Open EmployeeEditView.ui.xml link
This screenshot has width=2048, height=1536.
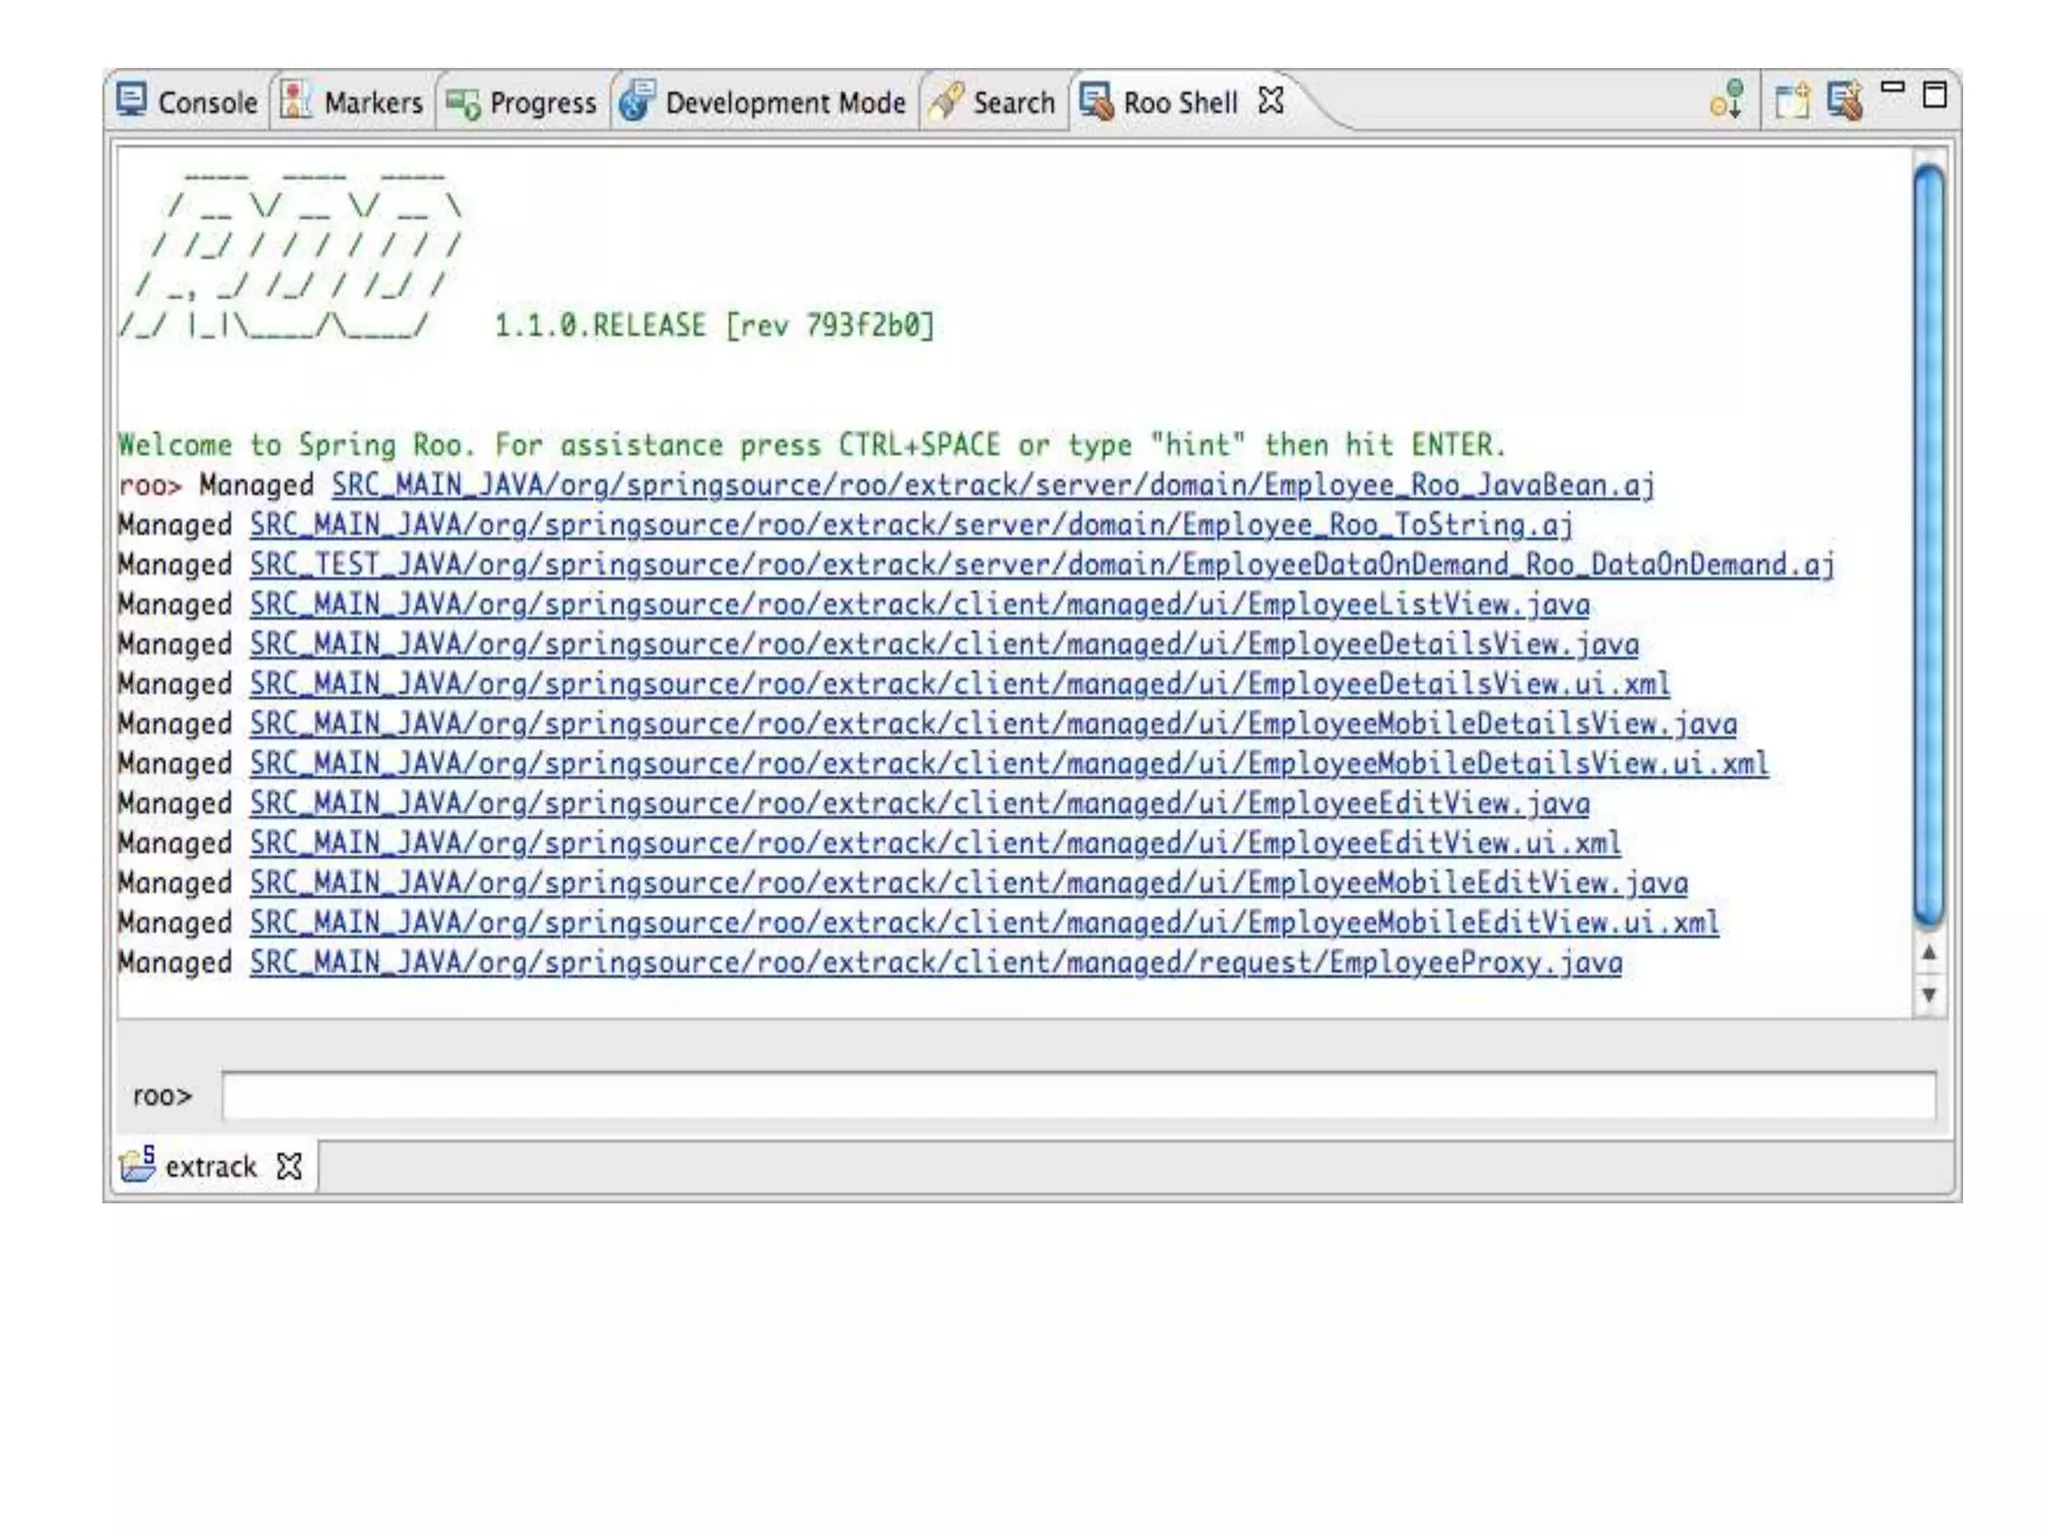click(935, 844)
